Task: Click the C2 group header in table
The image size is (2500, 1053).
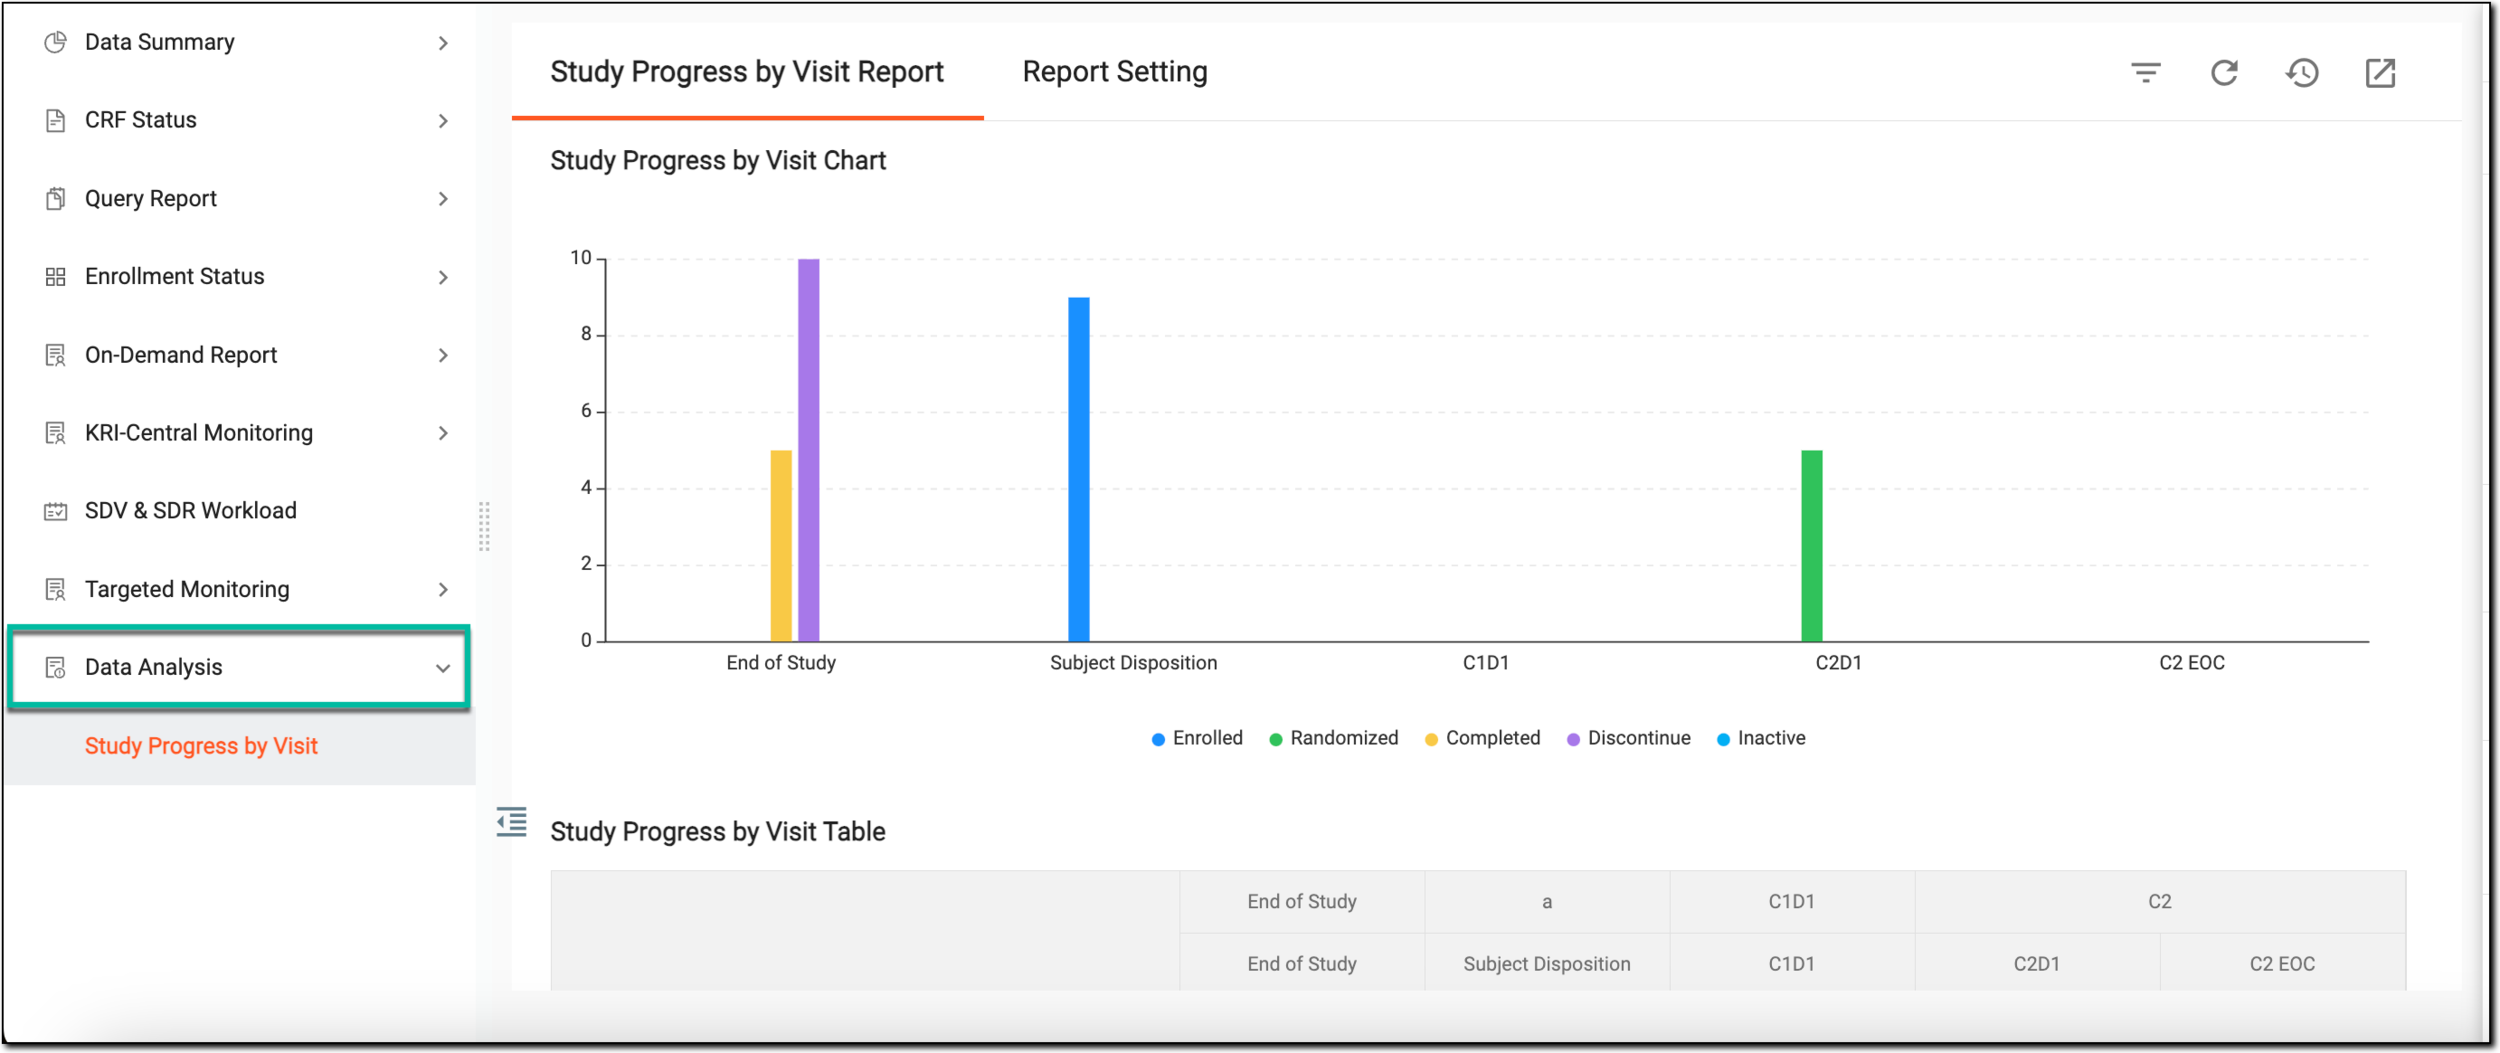Action: tap(2160, 902)
